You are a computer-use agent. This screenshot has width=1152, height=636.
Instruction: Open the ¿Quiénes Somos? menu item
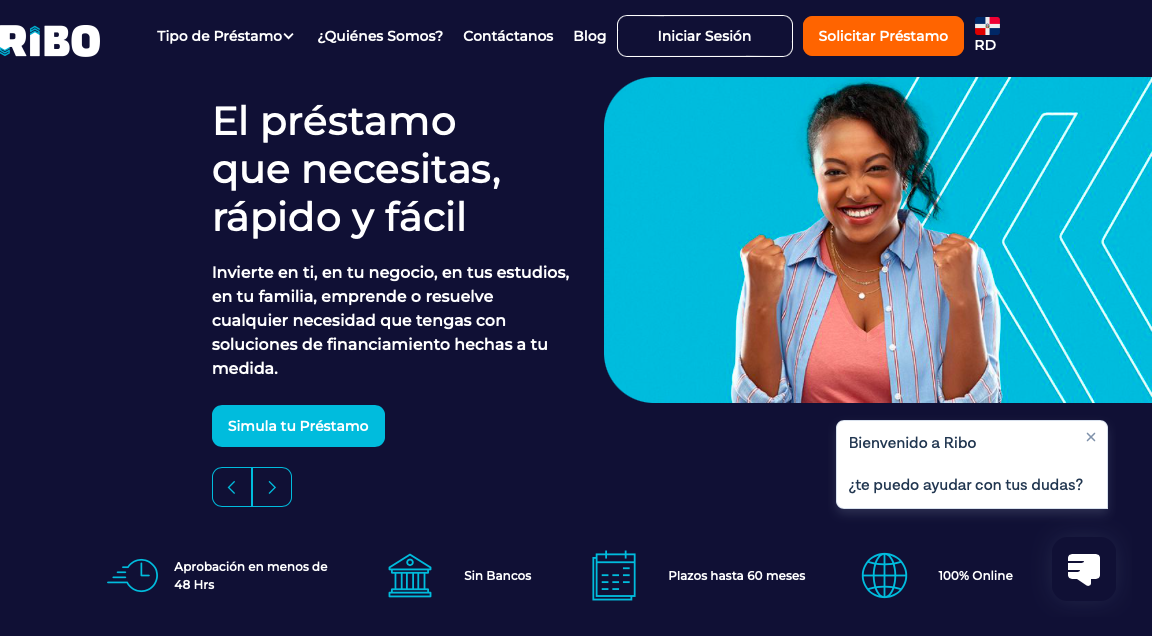coord(380,36)
